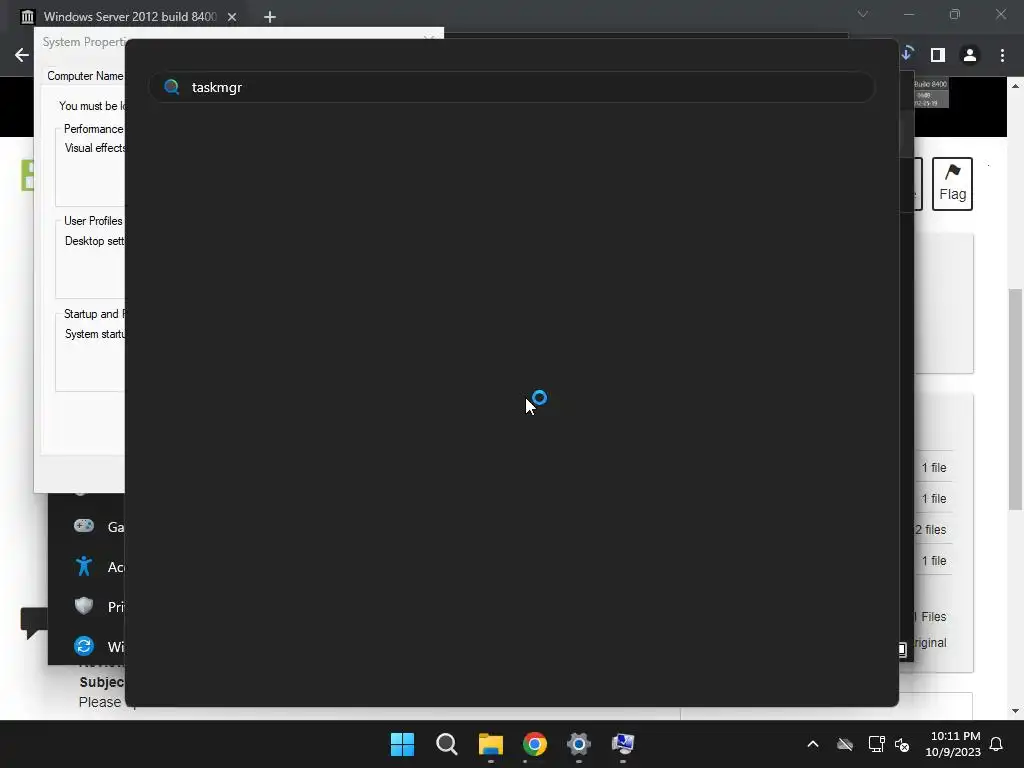Open the clock showing 10:11 PM
Viewport: 1024px width, 768px height.
953,744
